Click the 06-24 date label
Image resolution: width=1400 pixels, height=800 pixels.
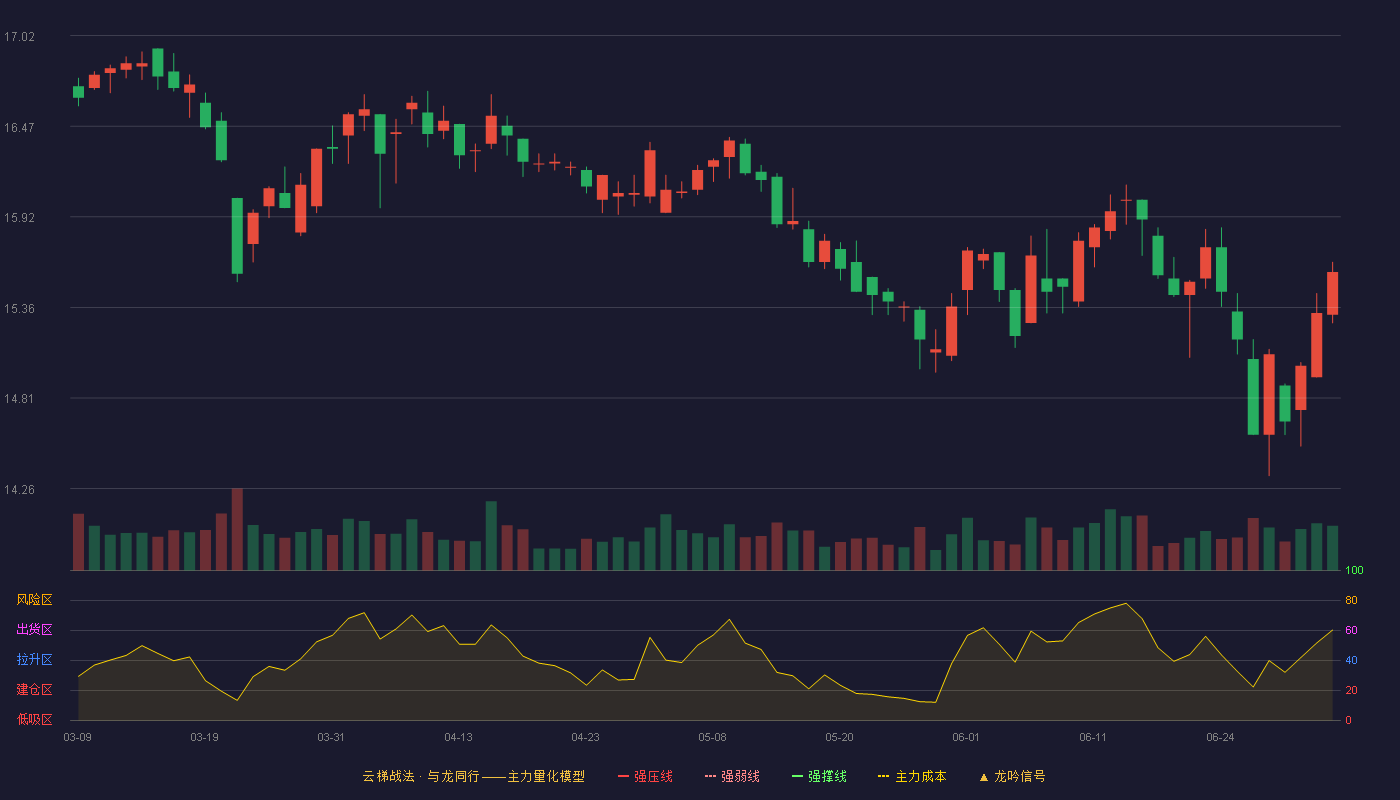(x=1220, y=737)
